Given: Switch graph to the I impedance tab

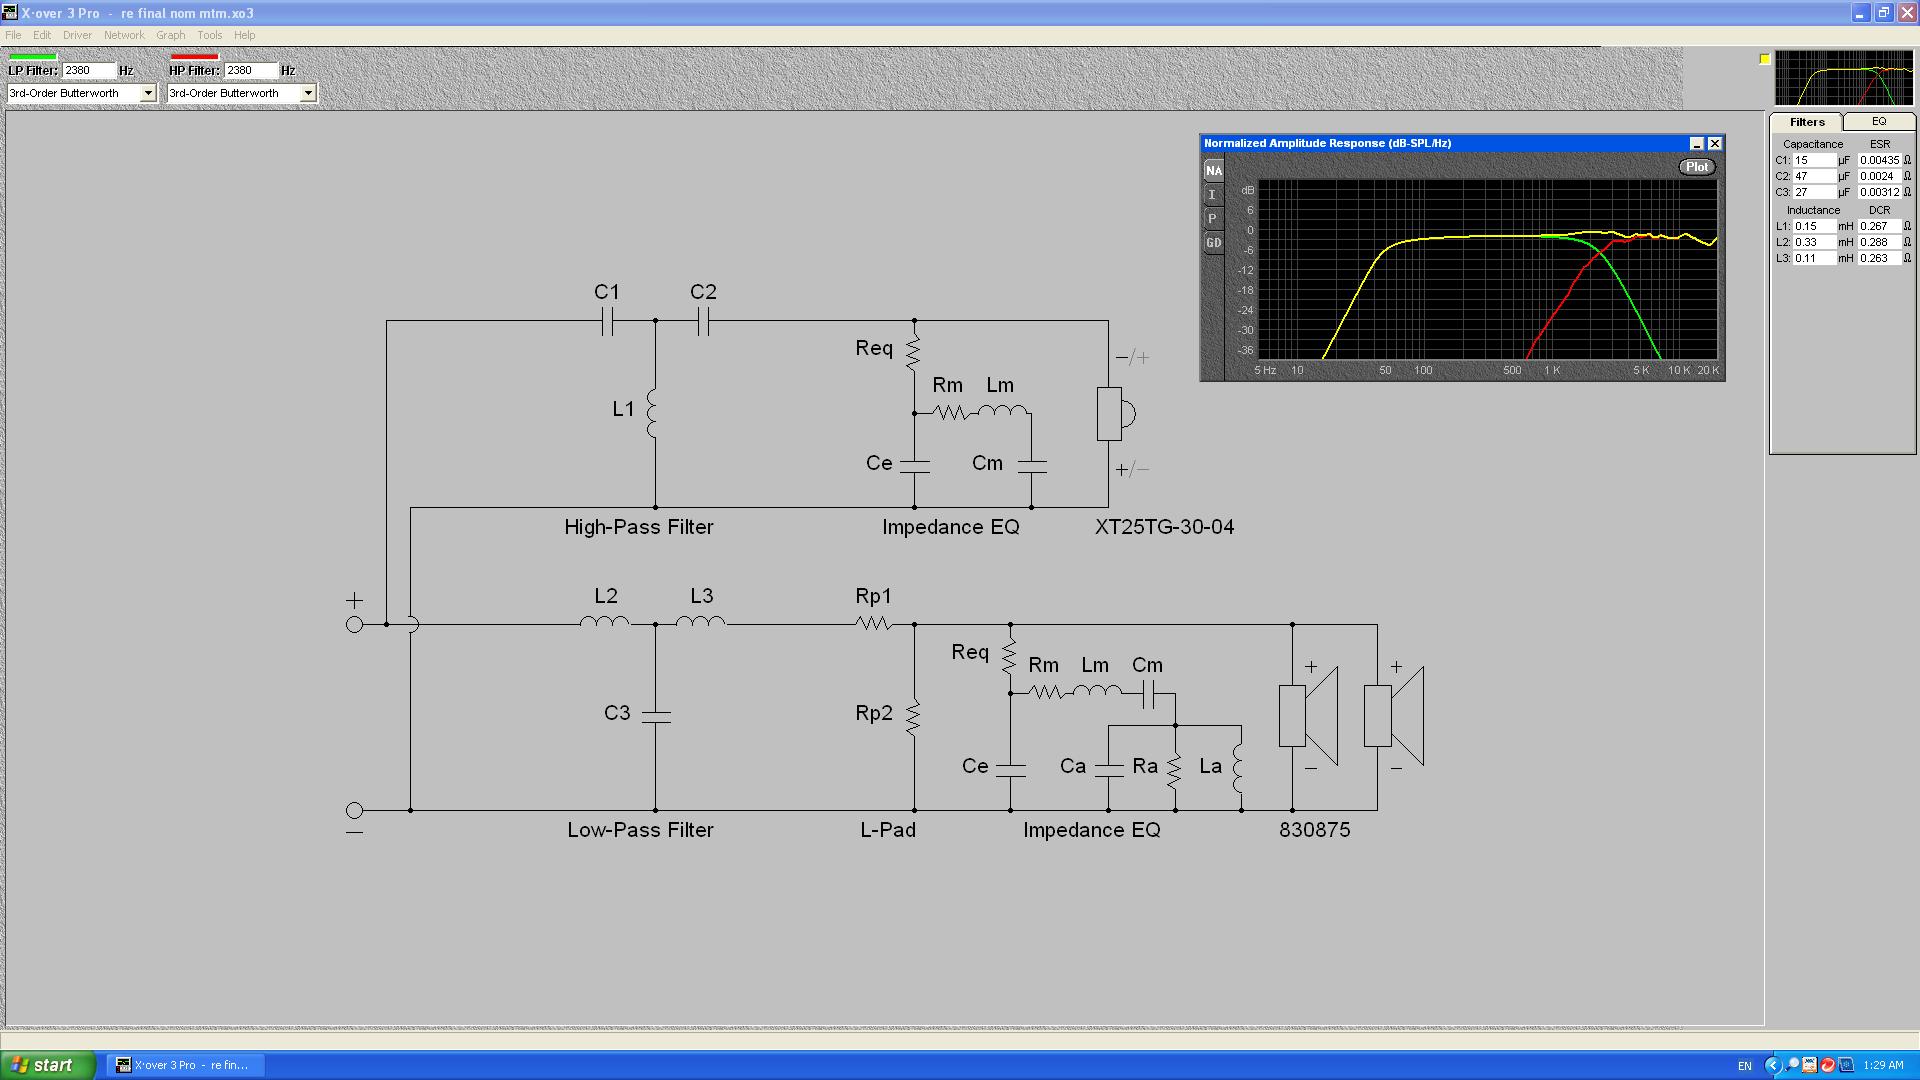Looking at the screenshot, I should click(1213, 195).
